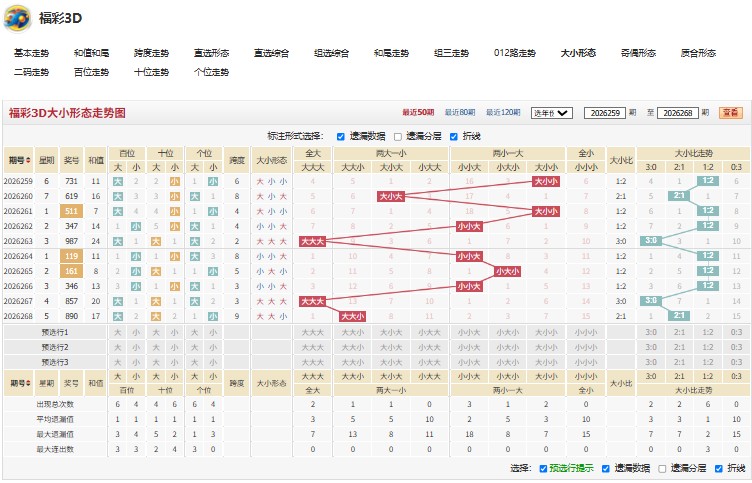
Task: Toggle bottom 折线 checkbox
Action: tap(718, 469)
